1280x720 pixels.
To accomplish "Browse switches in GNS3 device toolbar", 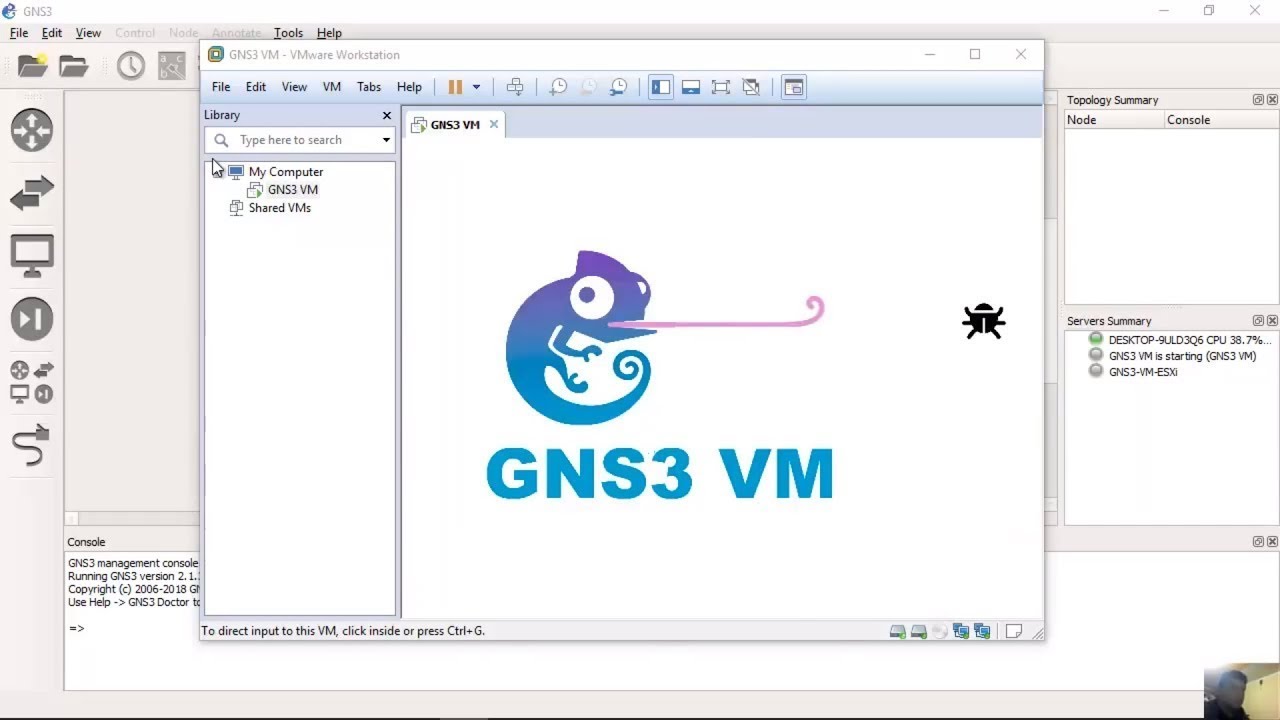I will point(32,193).
